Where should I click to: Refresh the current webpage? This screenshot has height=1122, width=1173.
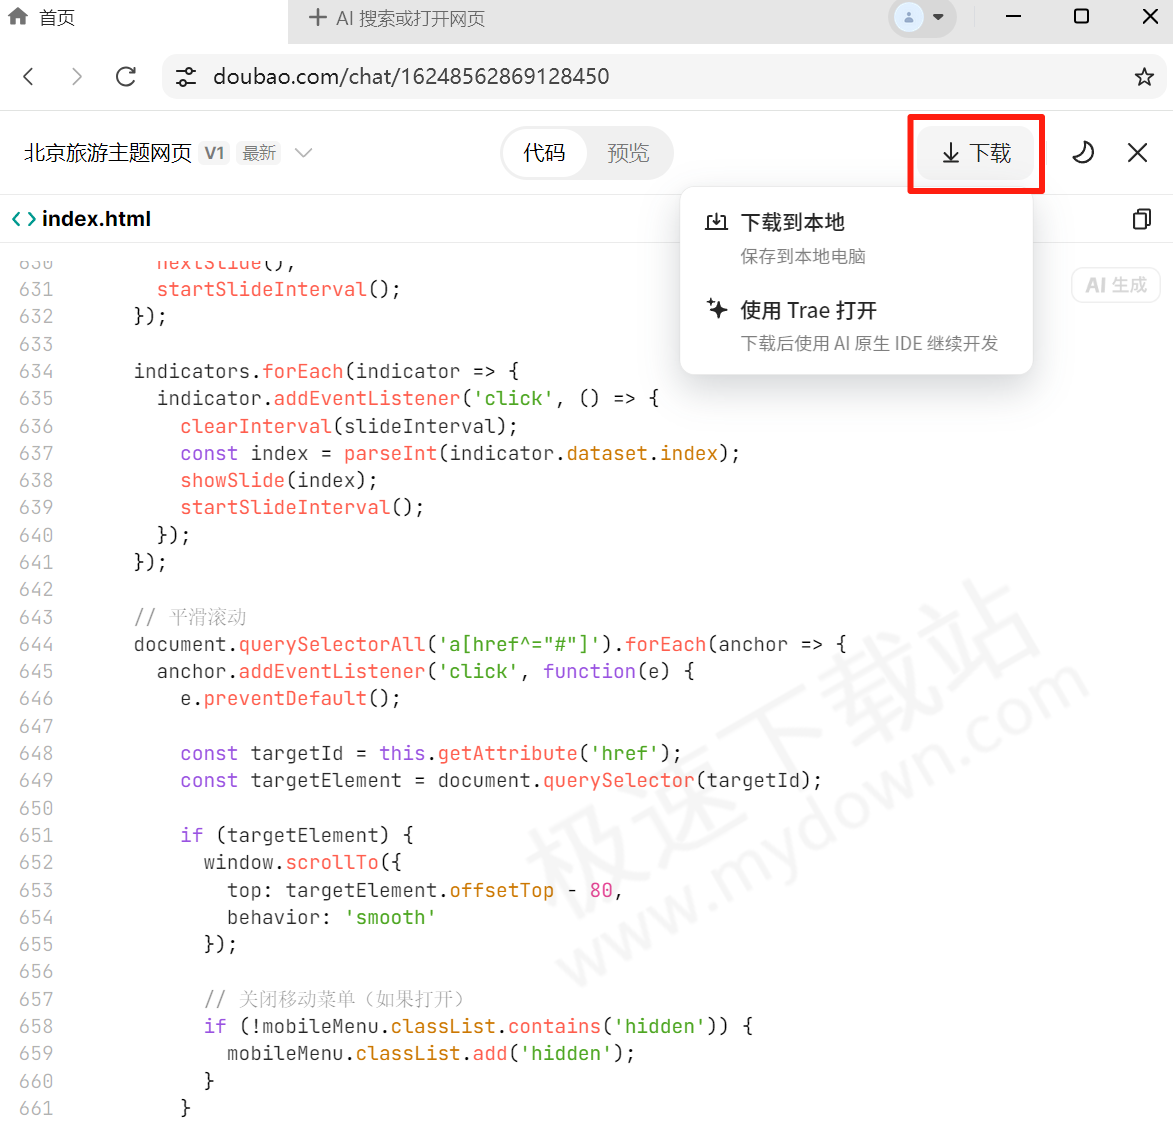tap(126, 76)
